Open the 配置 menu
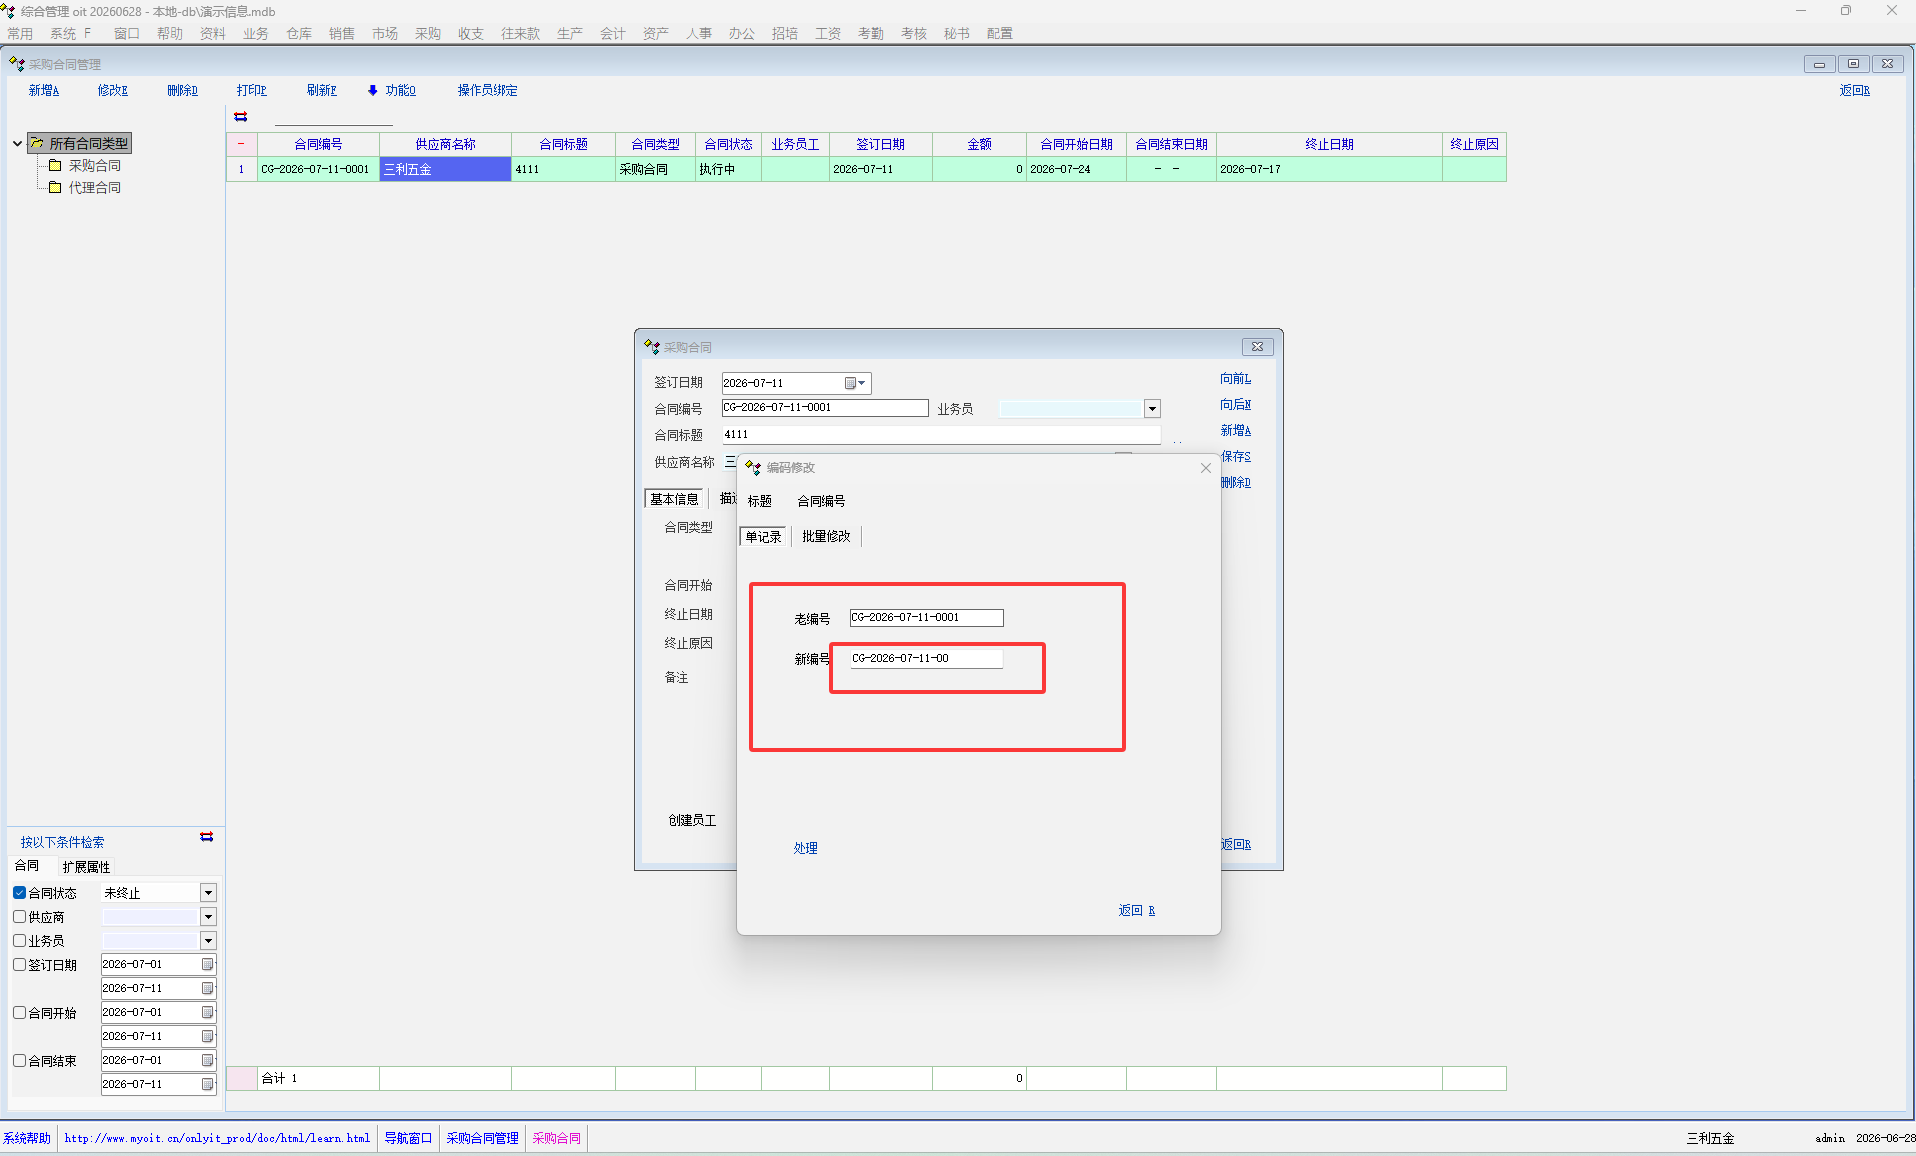The width and height of the screenshot is (1916, 1156). point(1000,33)
